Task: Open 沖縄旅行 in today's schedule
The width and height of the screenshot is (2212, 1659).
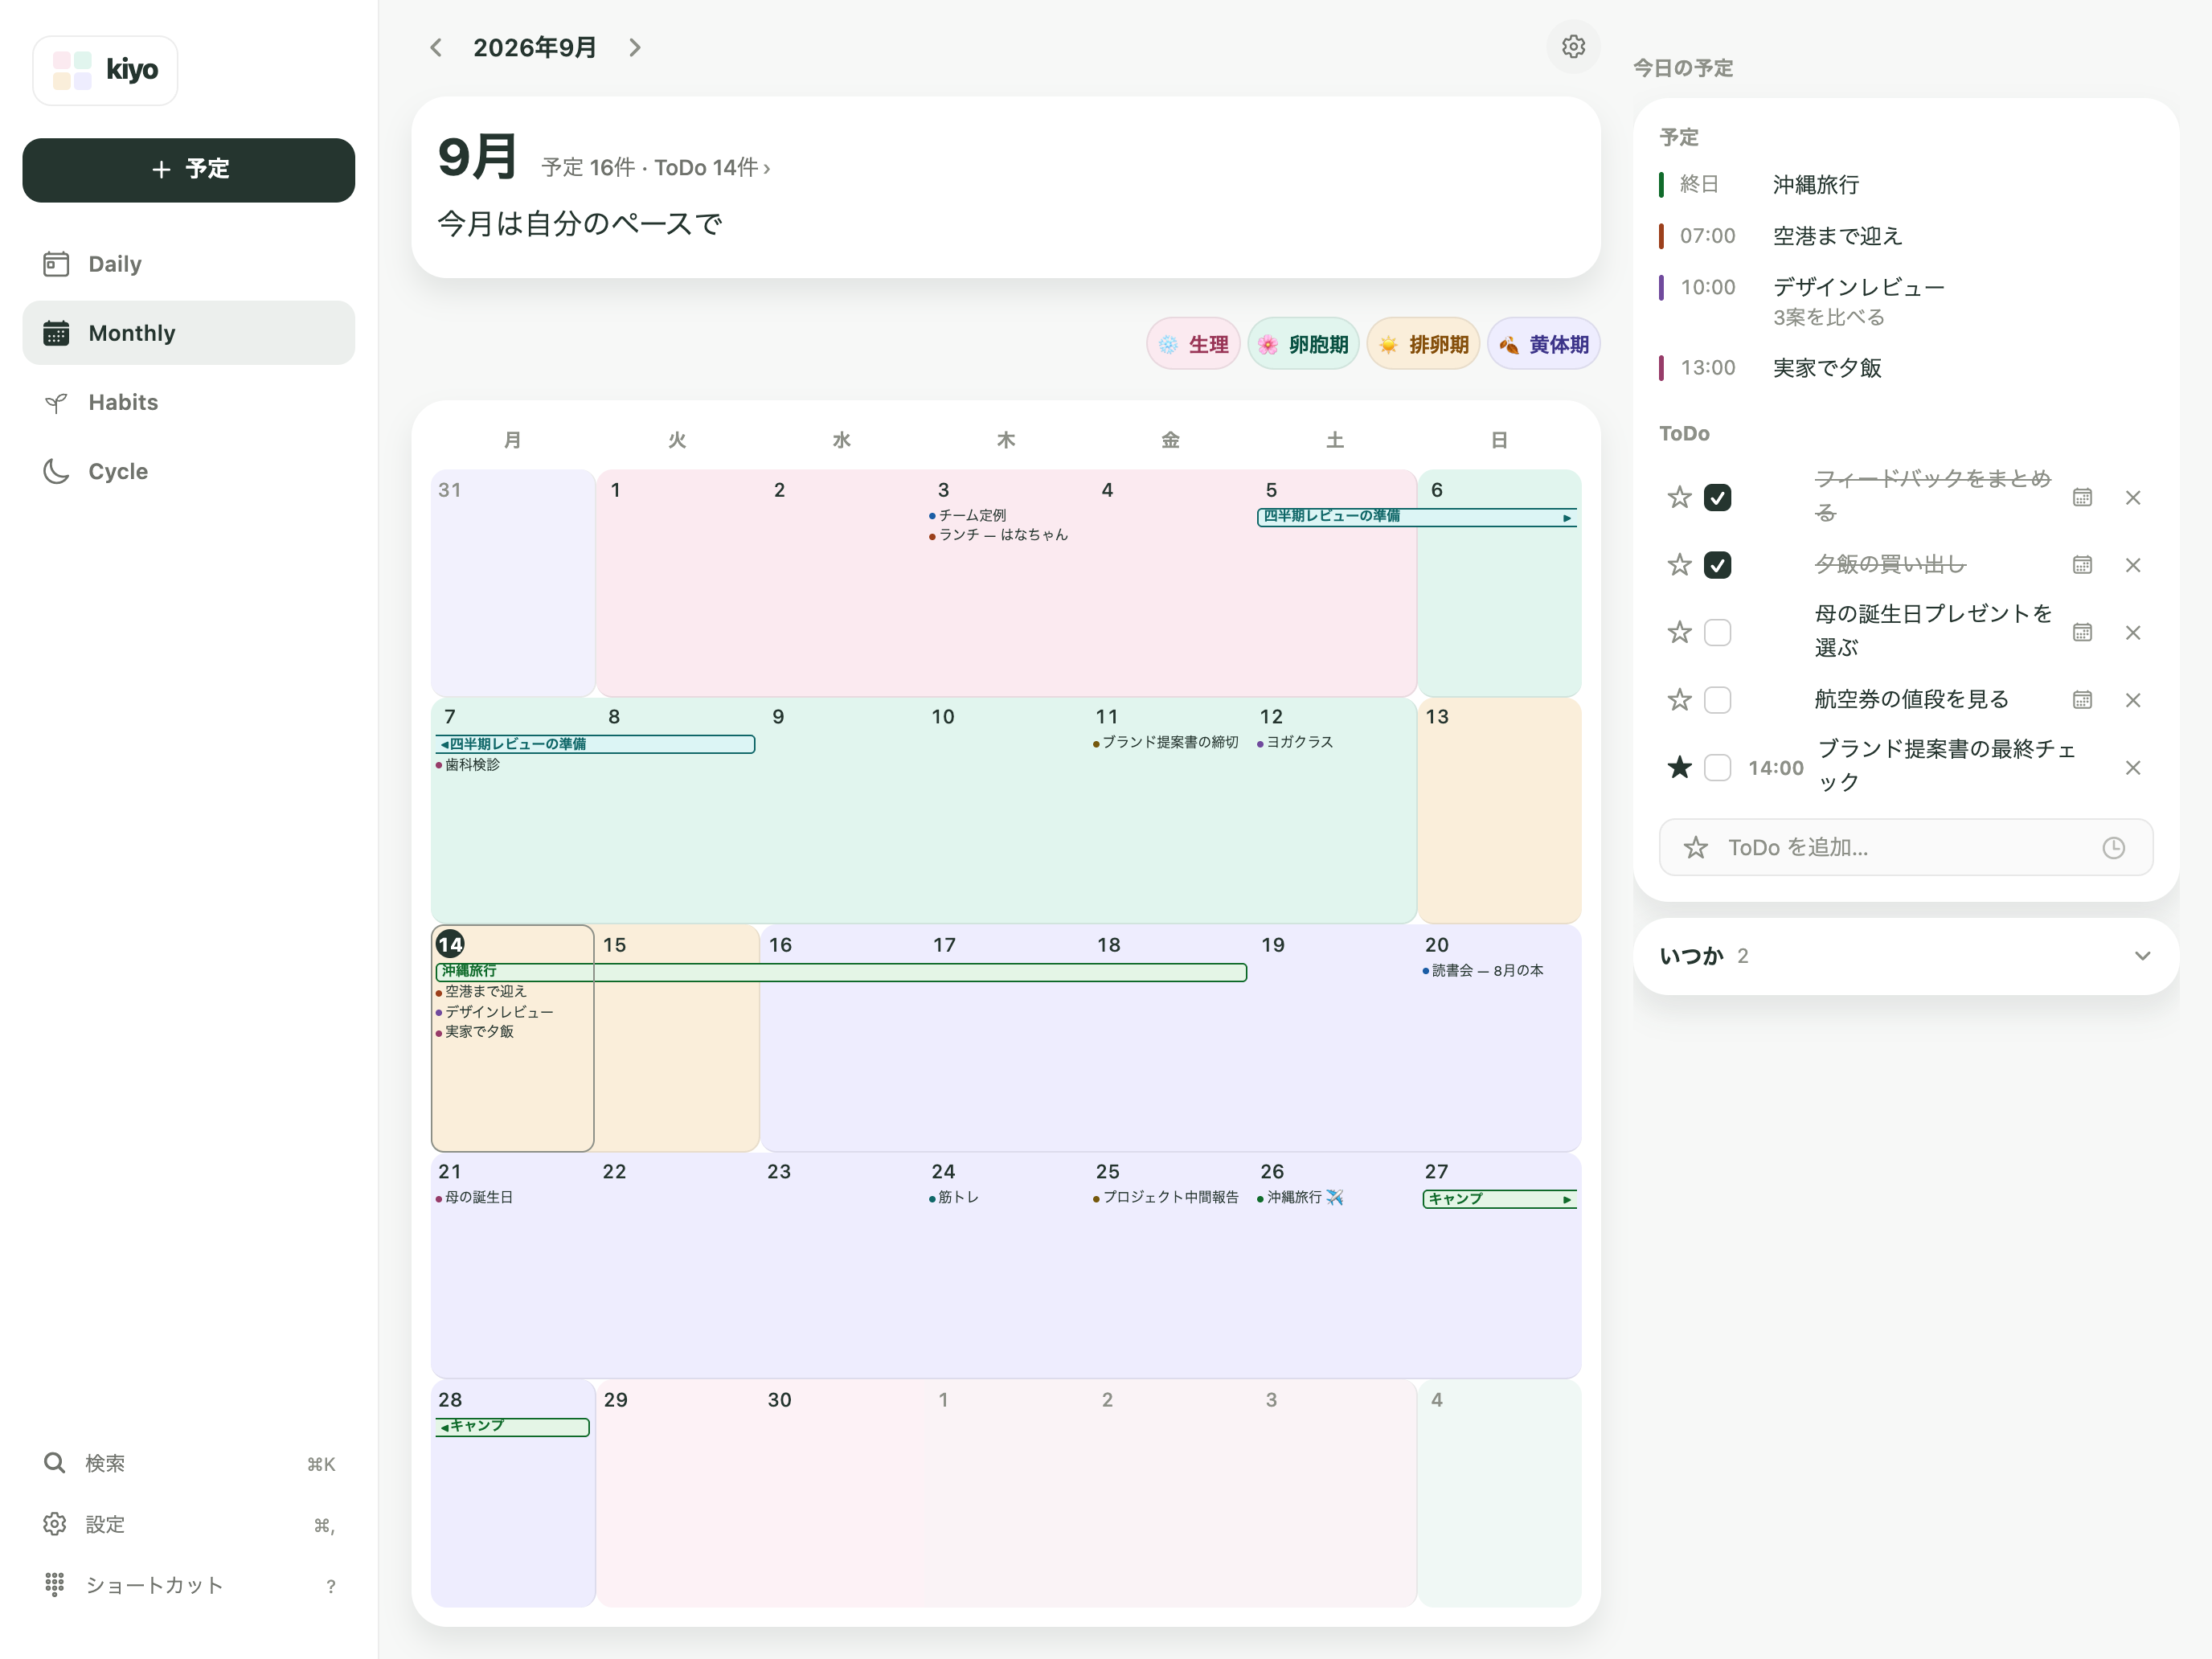Action: click(x=1906, y=184)
